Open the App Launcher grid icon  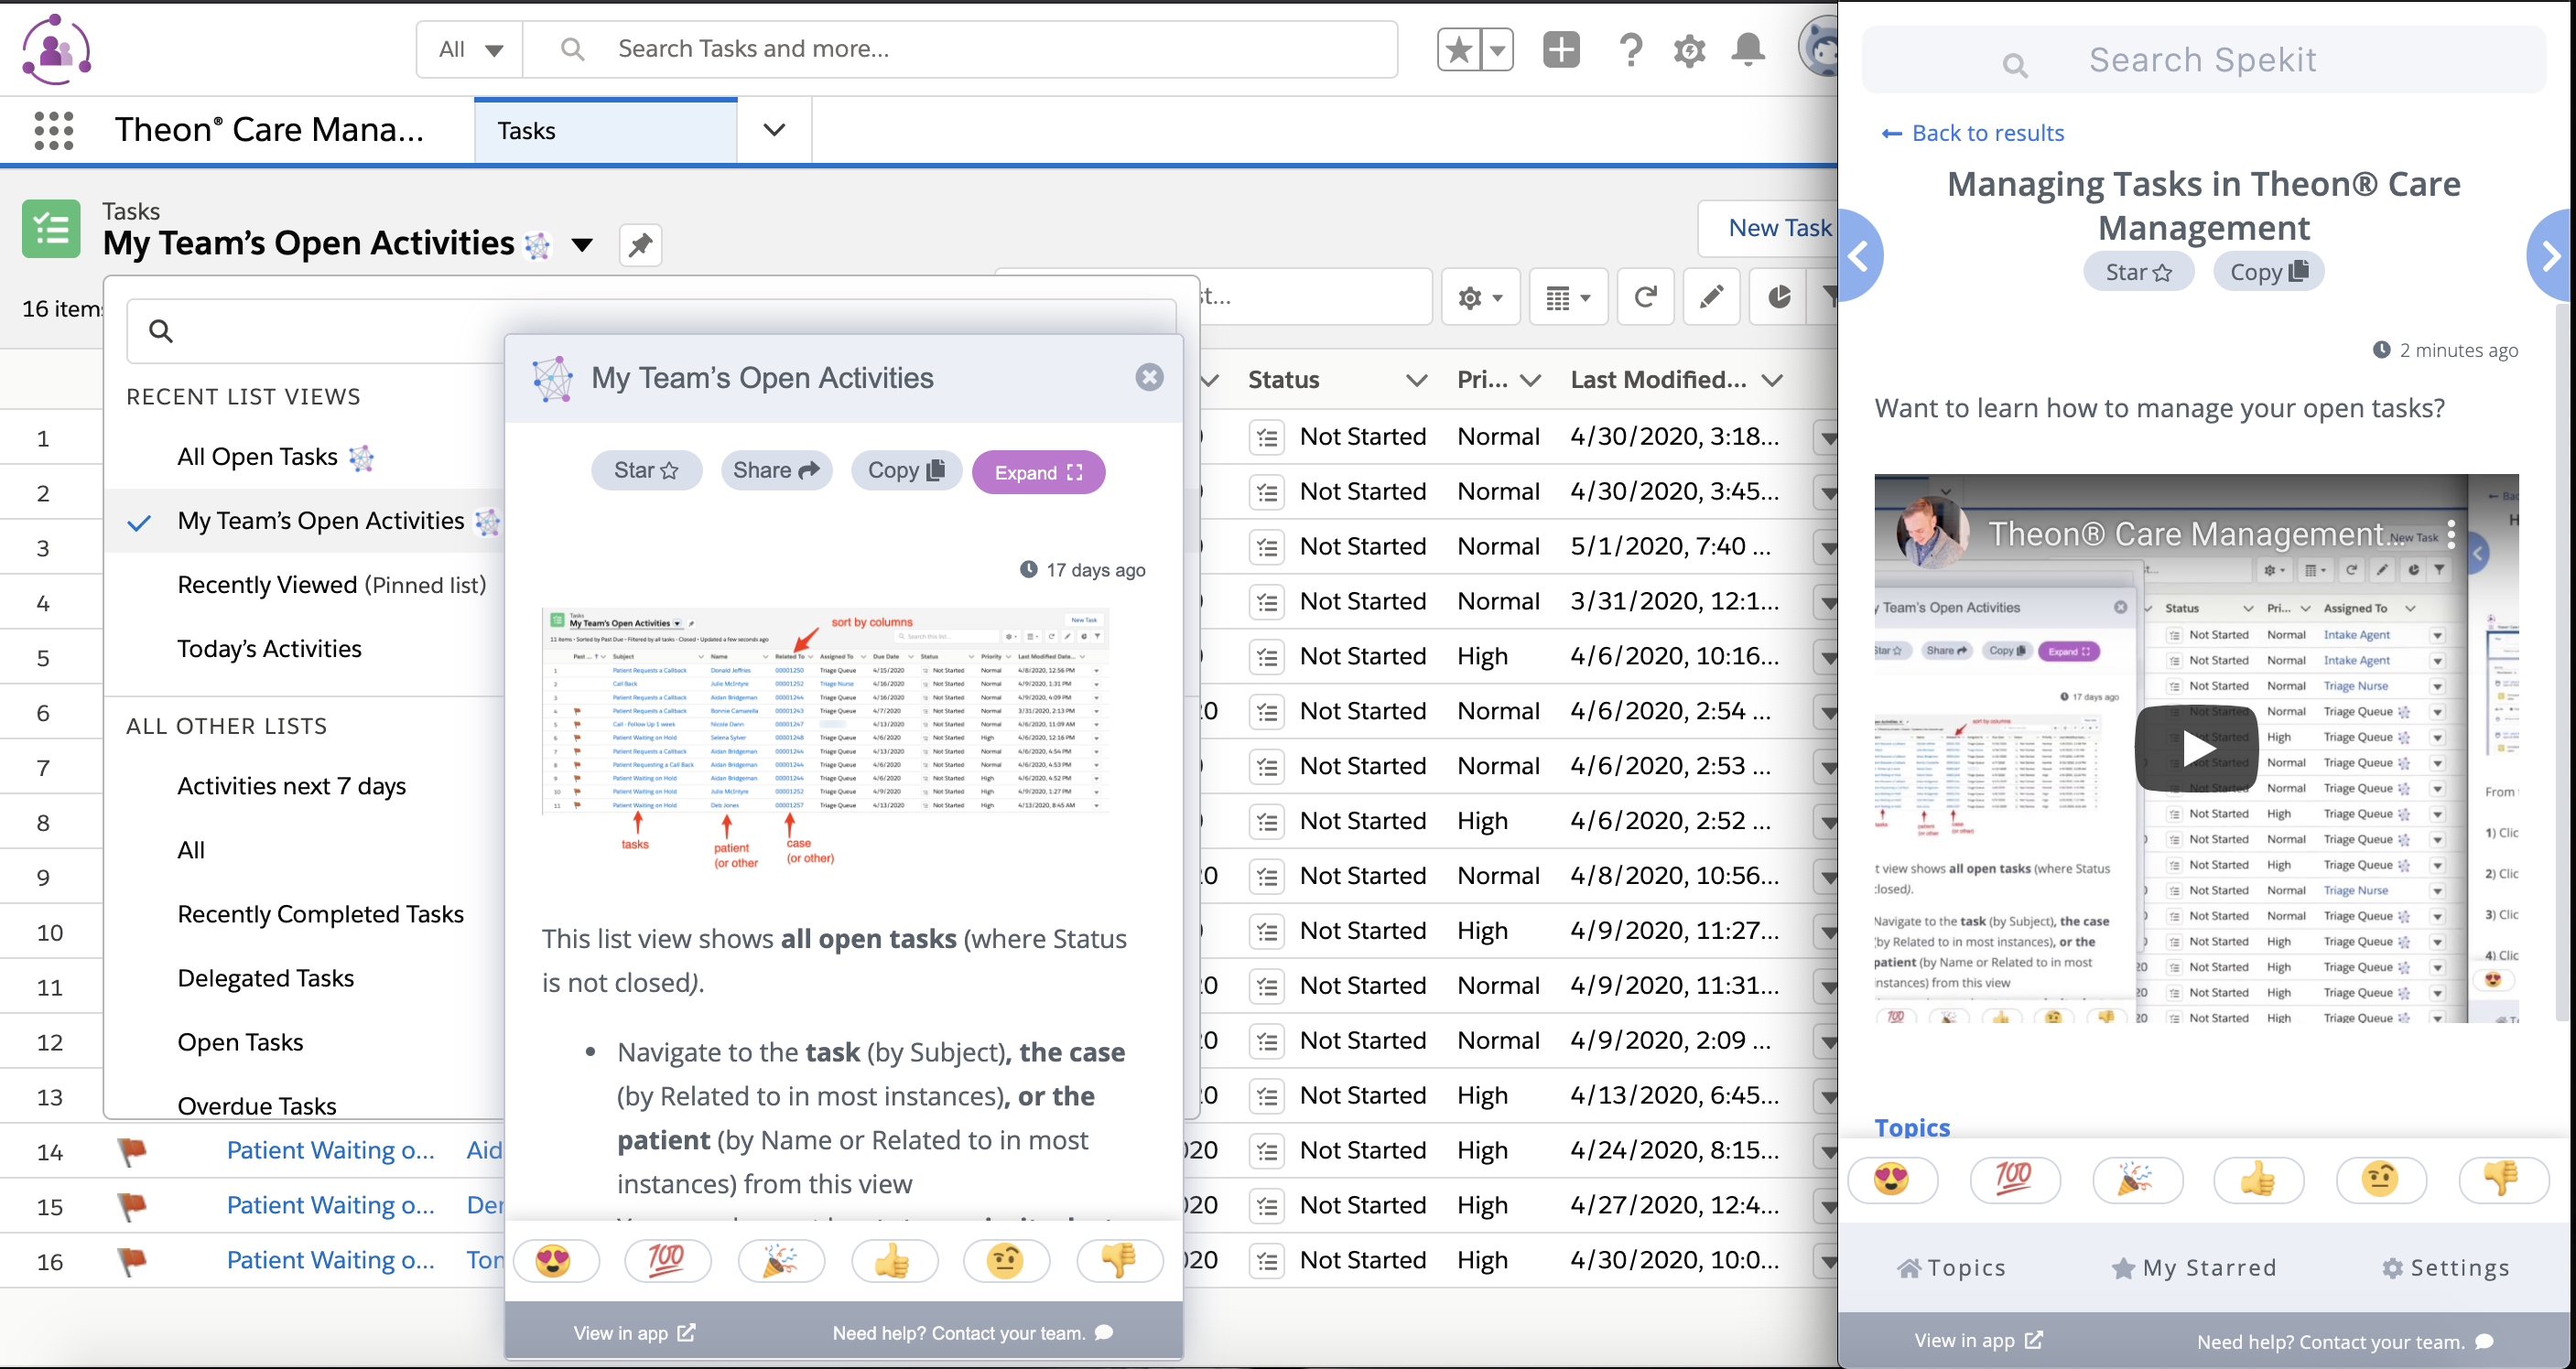[x=54, y=131]
